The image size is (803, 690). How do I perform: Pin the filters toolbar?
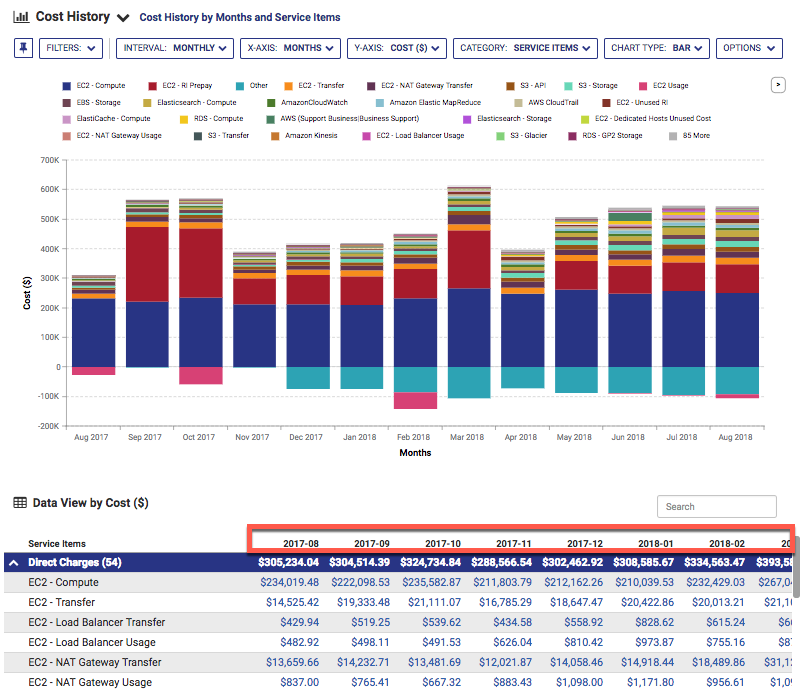tap(22, 47)
